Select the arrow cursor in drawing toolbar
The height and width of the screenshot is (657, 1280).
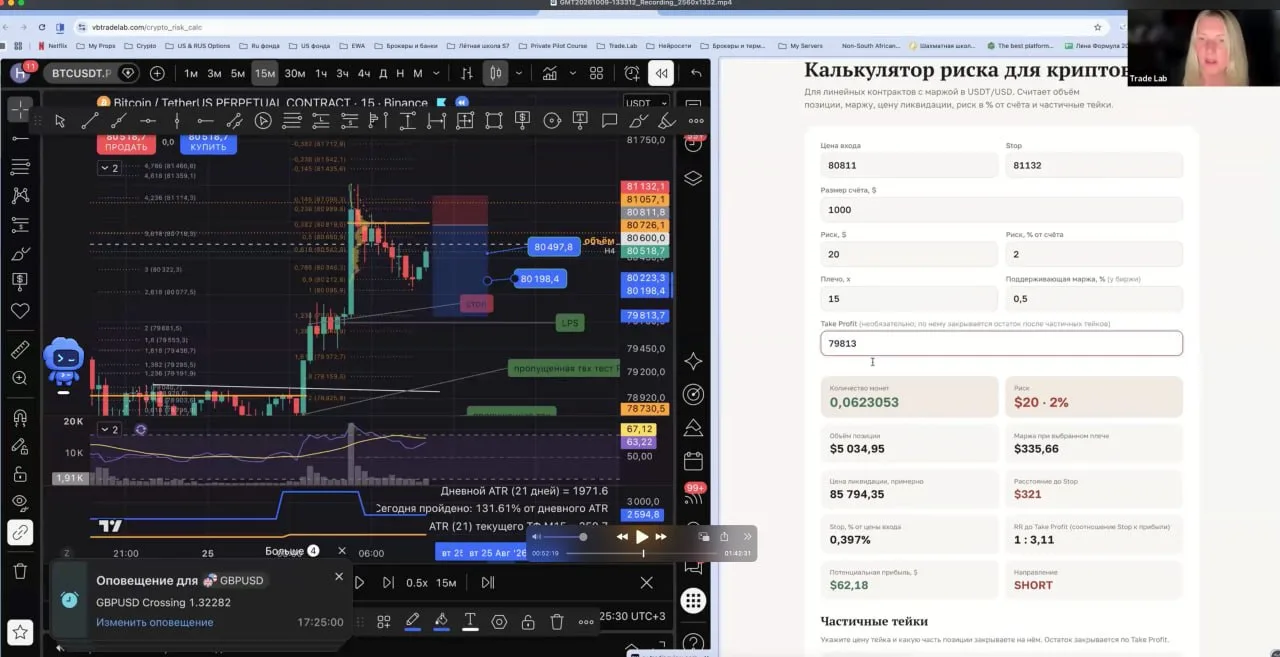click(60, 121)
